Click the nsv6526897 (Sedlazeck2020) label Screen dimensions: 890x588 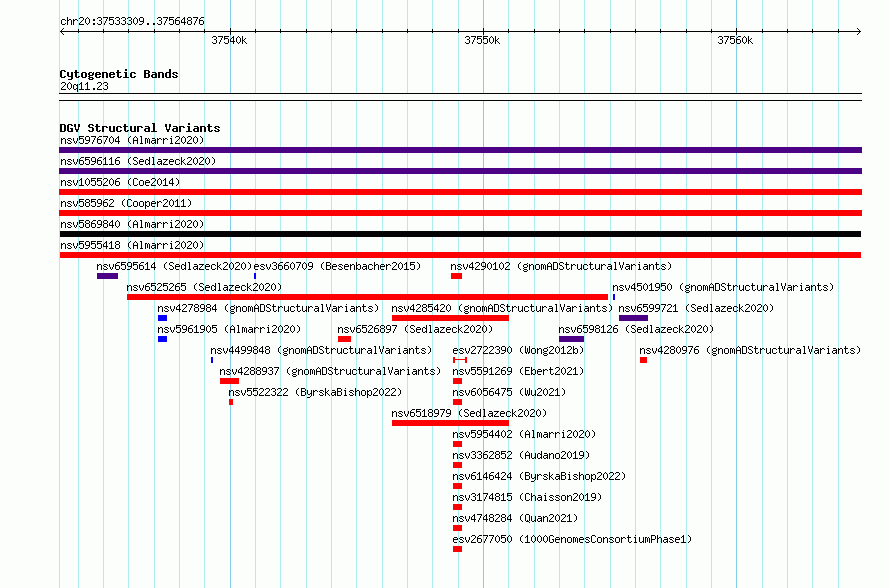pyautogui.click(x=415, y=329)
